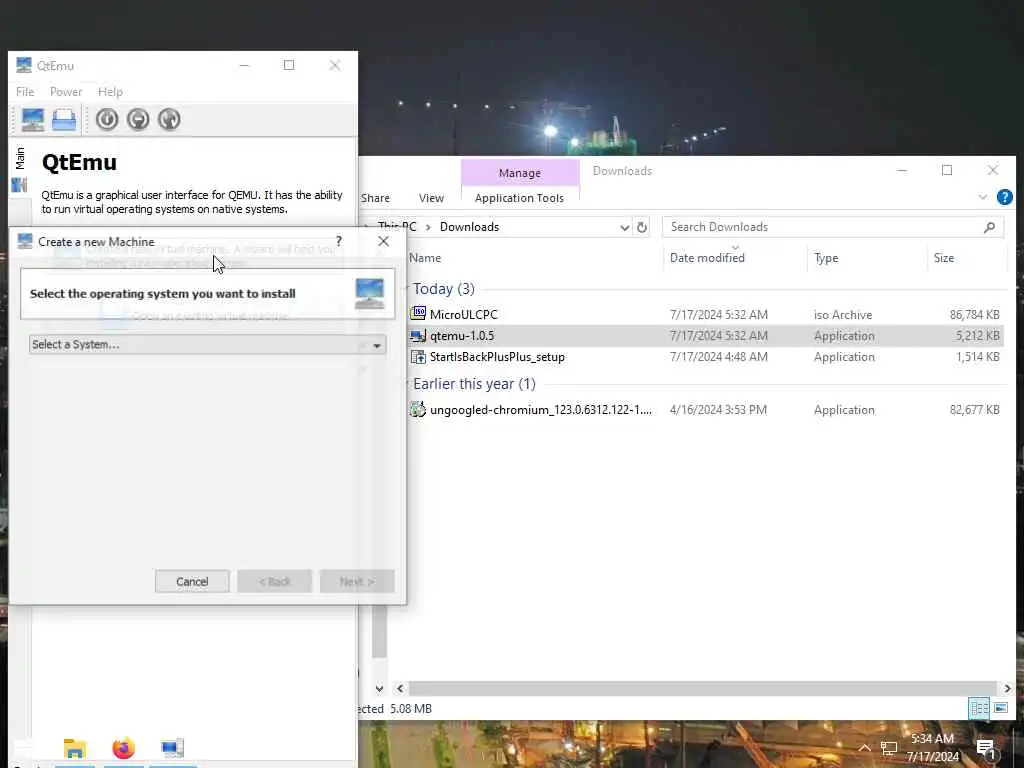The width and height of the screenshot is (1024, 768).
Task: Click the navigation pane scroll down arrow
Action: pos(379,688)
